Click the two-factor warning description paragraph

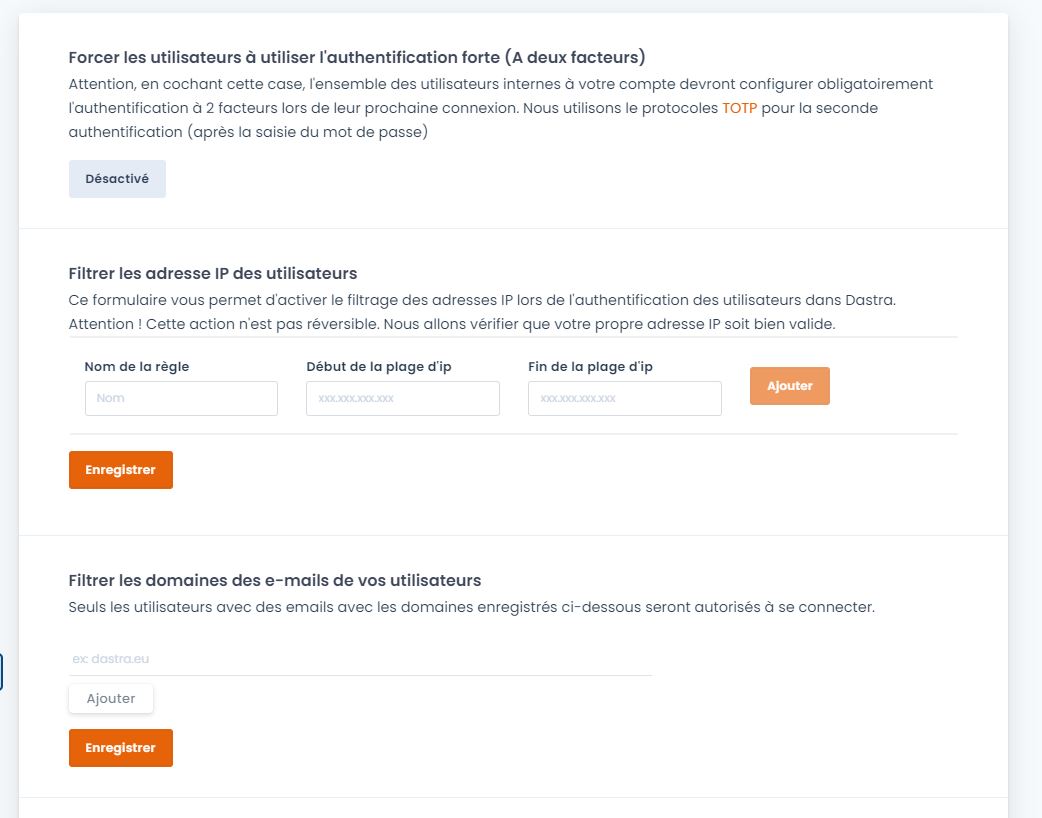[x=500, y=108]
